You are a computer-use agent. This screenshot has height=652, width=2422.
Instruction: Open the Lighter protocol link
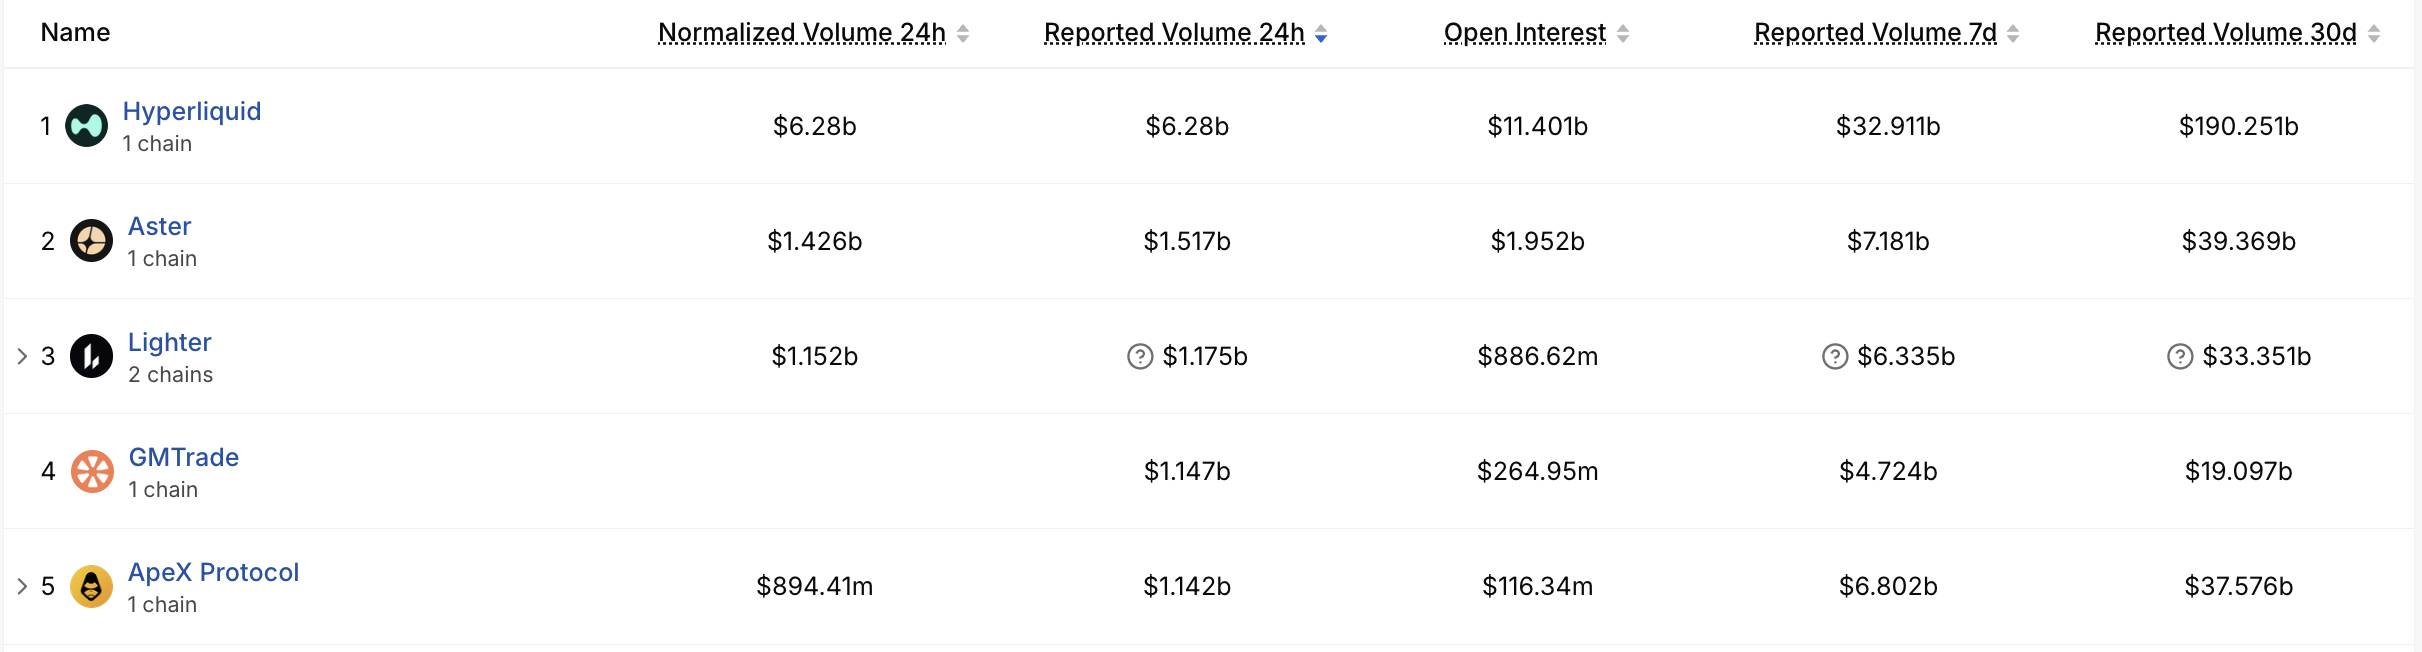tap(170, 342)
